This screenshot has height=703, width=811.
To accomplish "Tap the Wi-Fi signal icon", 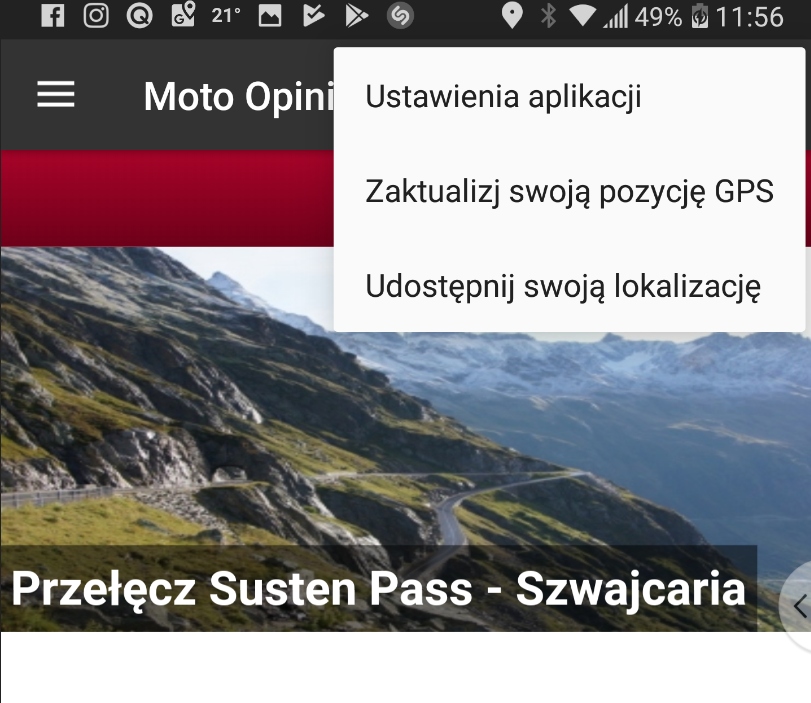I will coord(582,16).
